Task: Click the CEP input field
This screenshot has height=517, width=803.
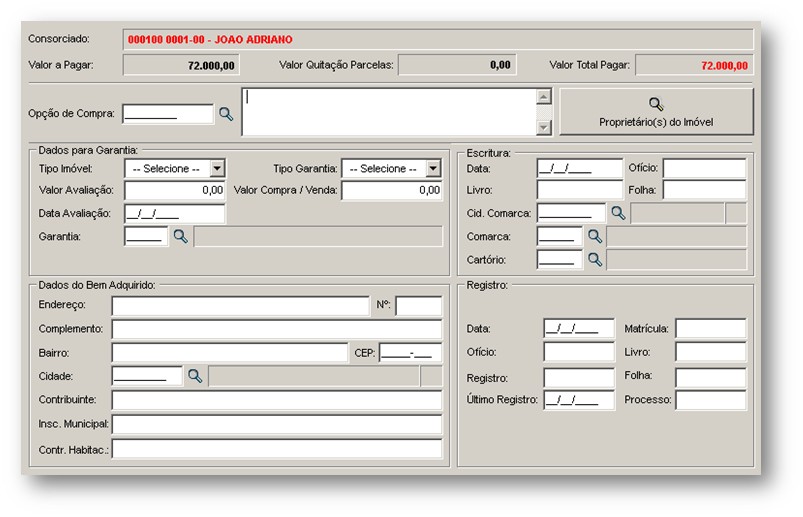Action: [x=410, y=353]
